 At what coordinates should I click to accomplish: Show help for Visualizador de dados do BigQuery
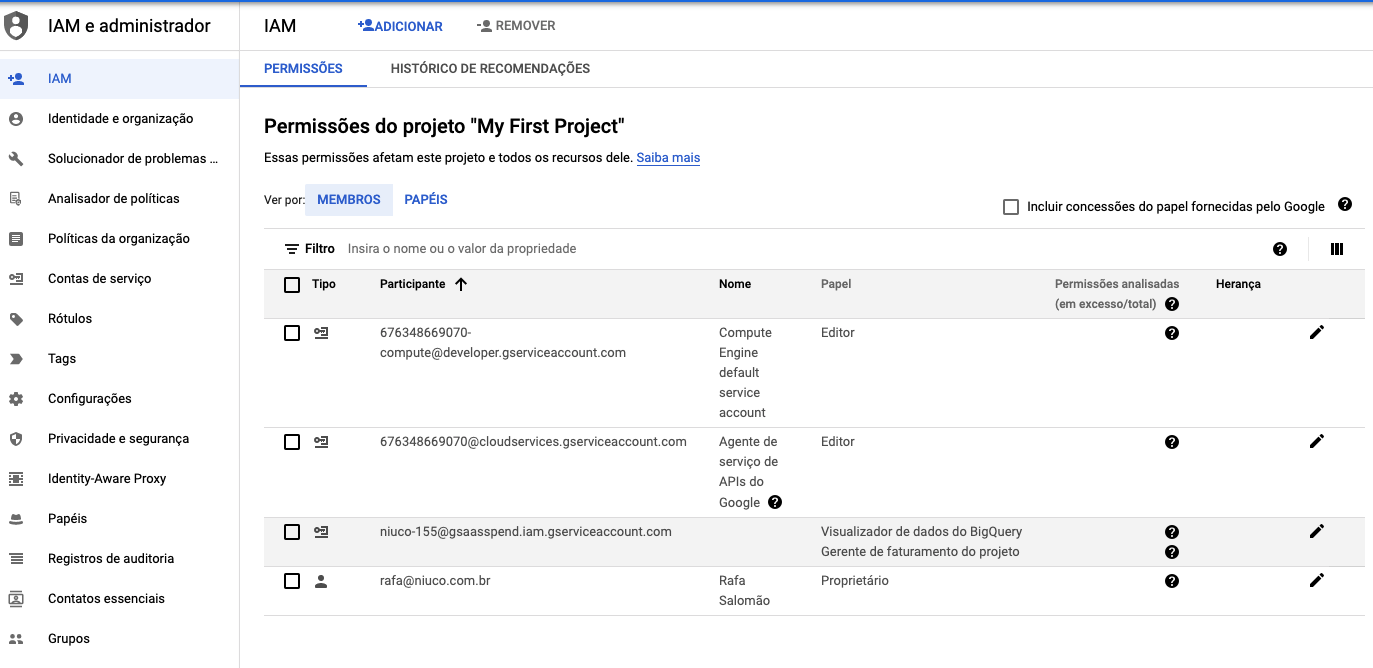(1172, 532)
